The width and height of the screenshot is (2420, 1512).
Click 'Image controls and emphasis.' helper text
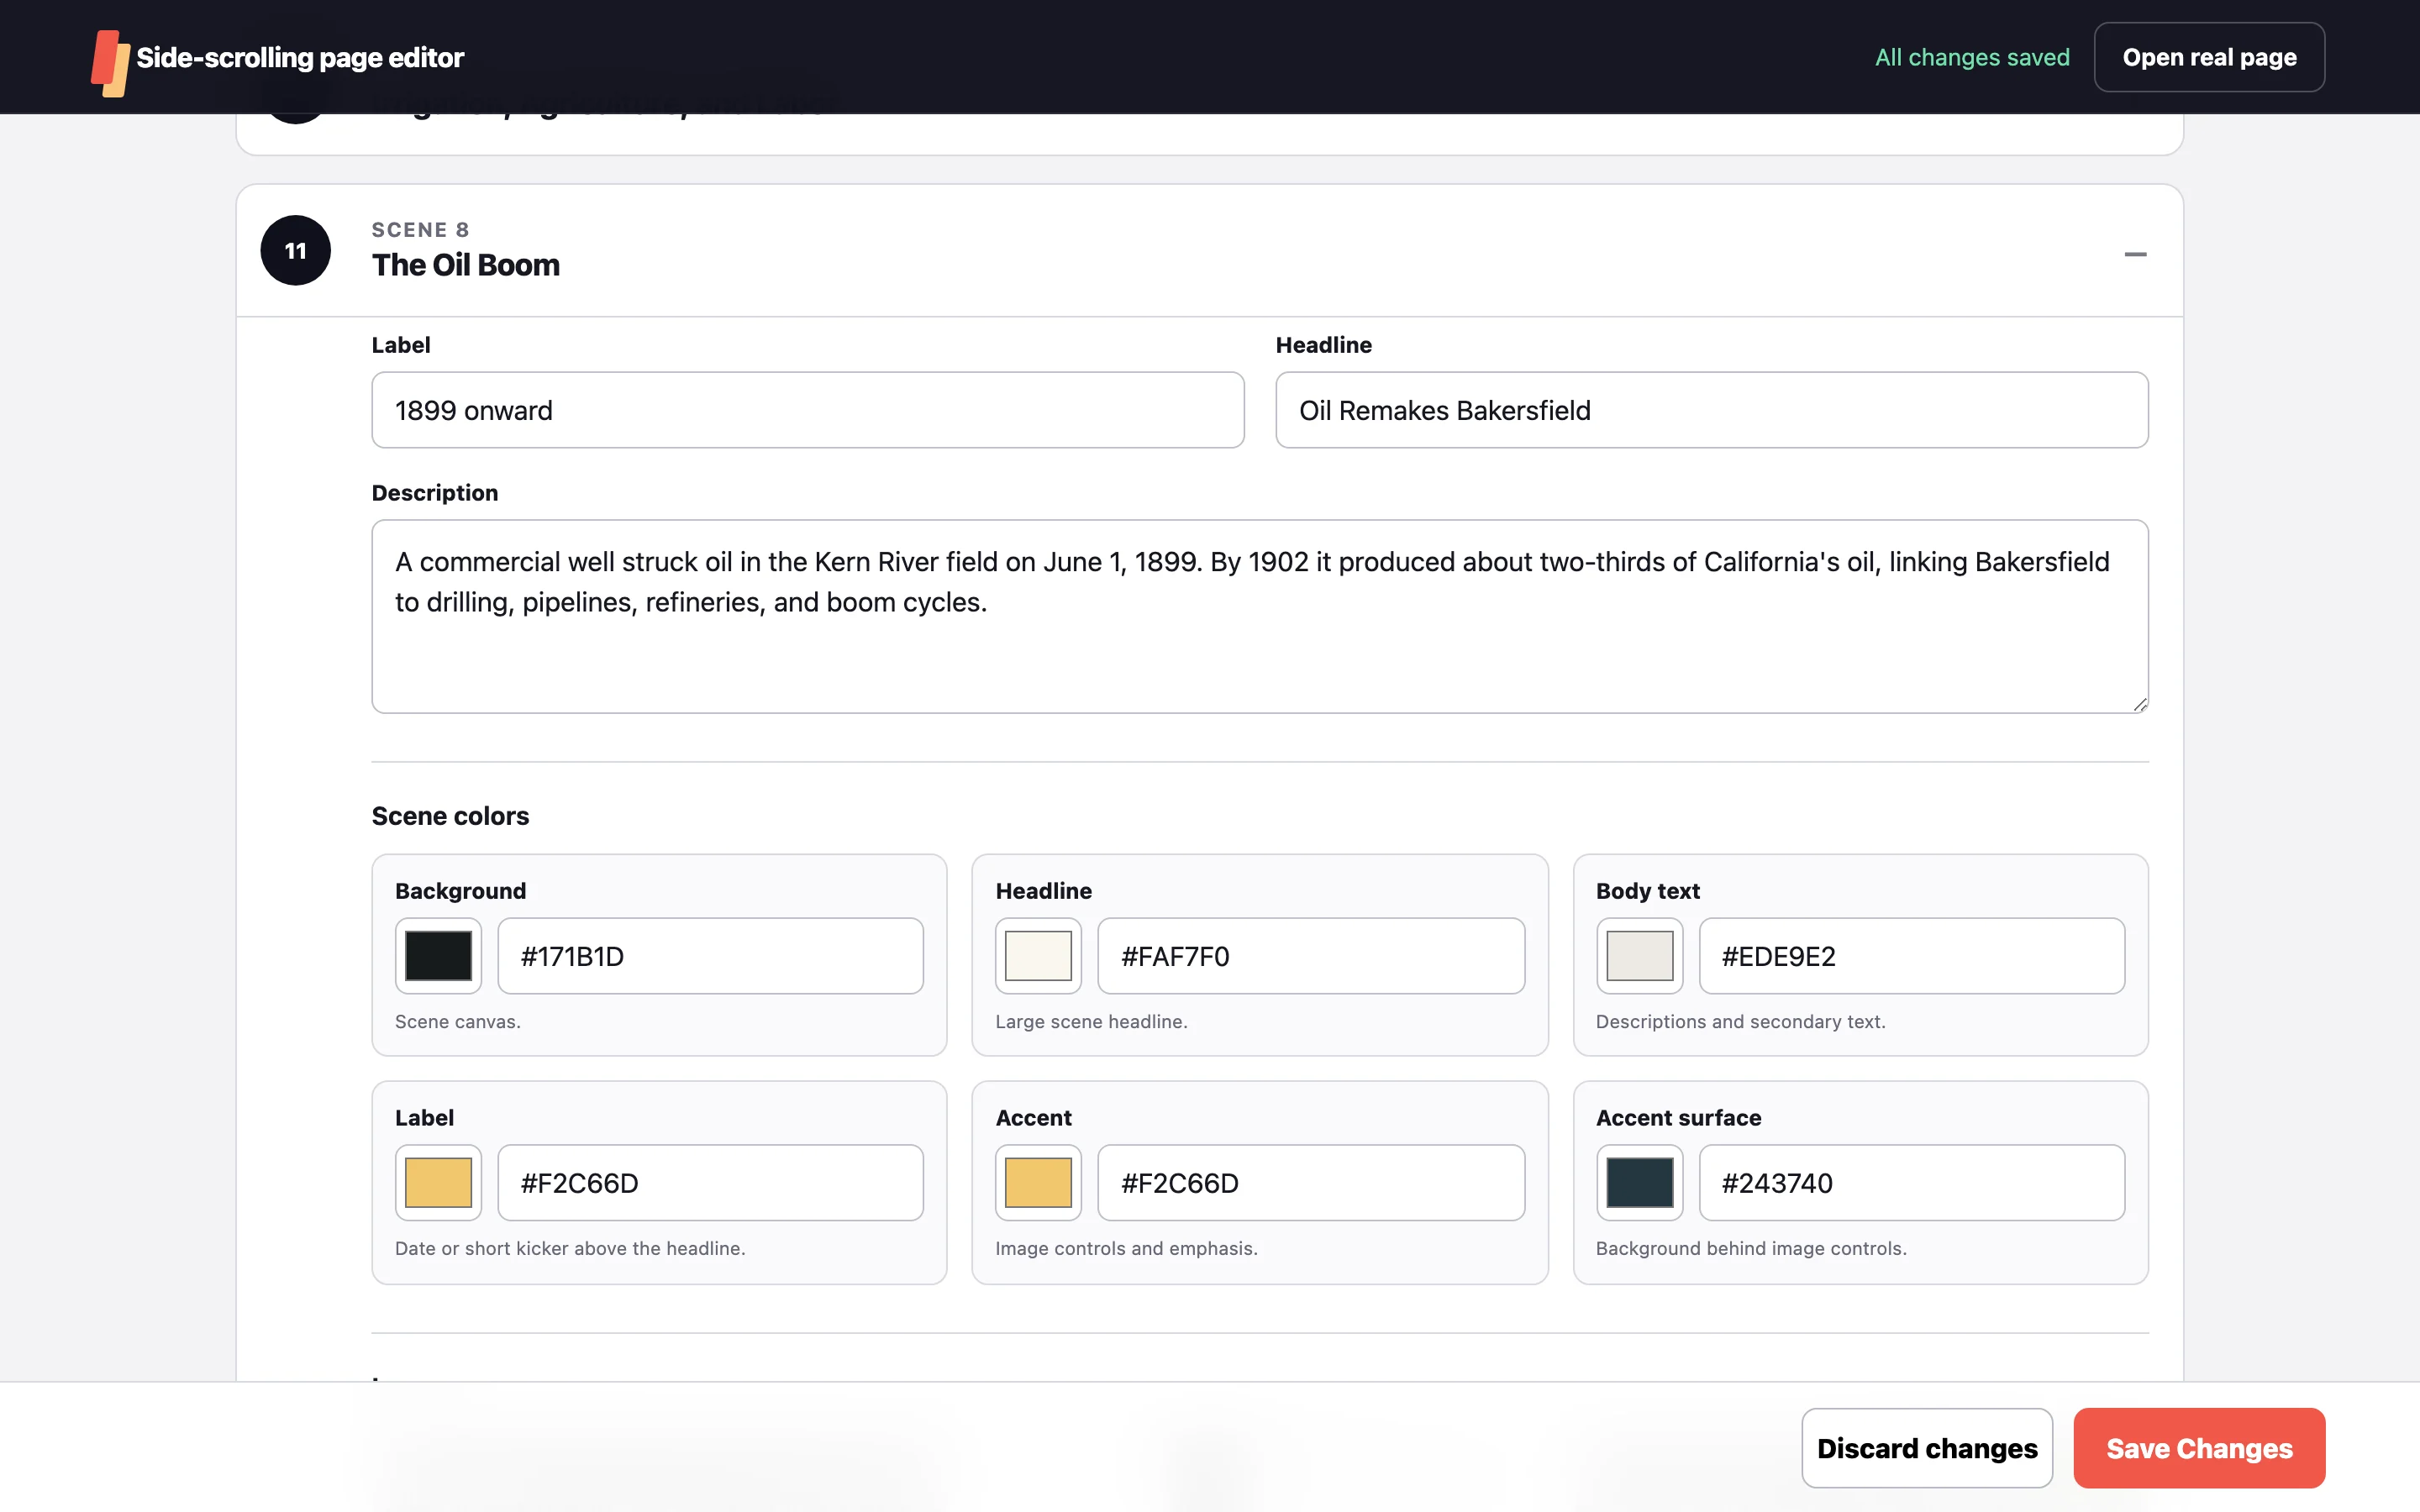(1126, 1249)
